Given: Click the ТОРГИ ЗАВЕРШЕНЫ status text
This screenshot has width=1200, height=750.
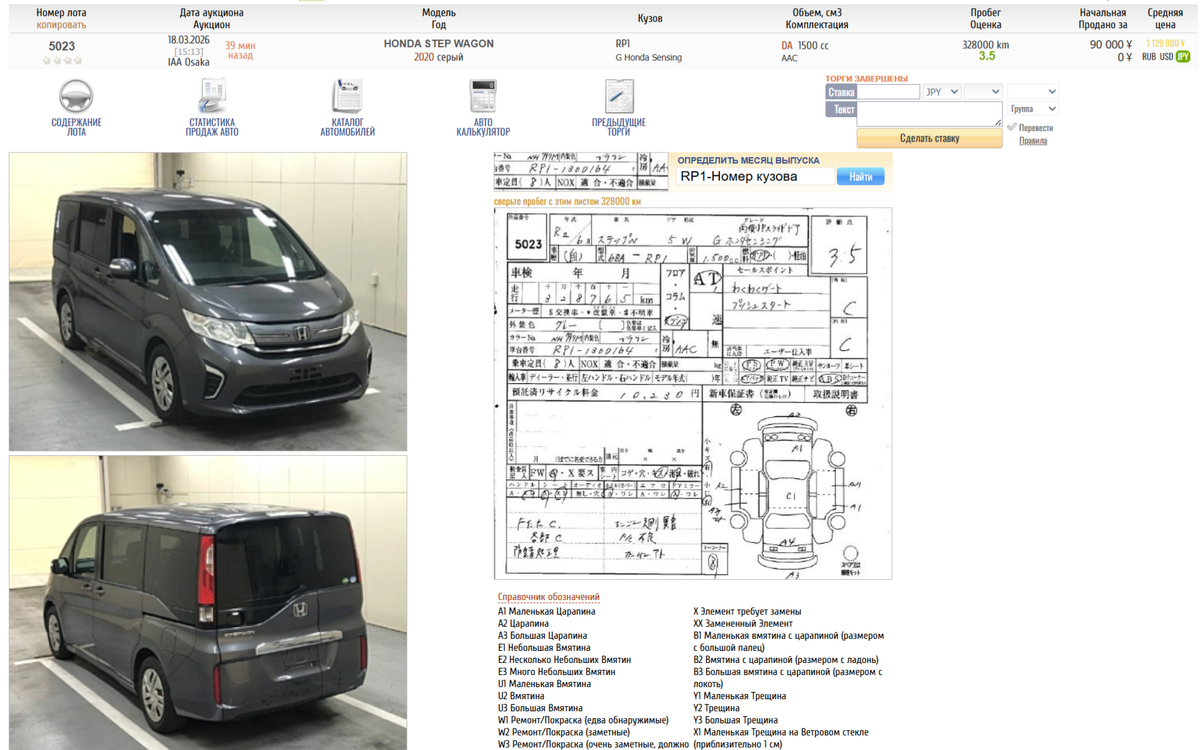Looking at the screenshot, I should click(x=867, y=78).
